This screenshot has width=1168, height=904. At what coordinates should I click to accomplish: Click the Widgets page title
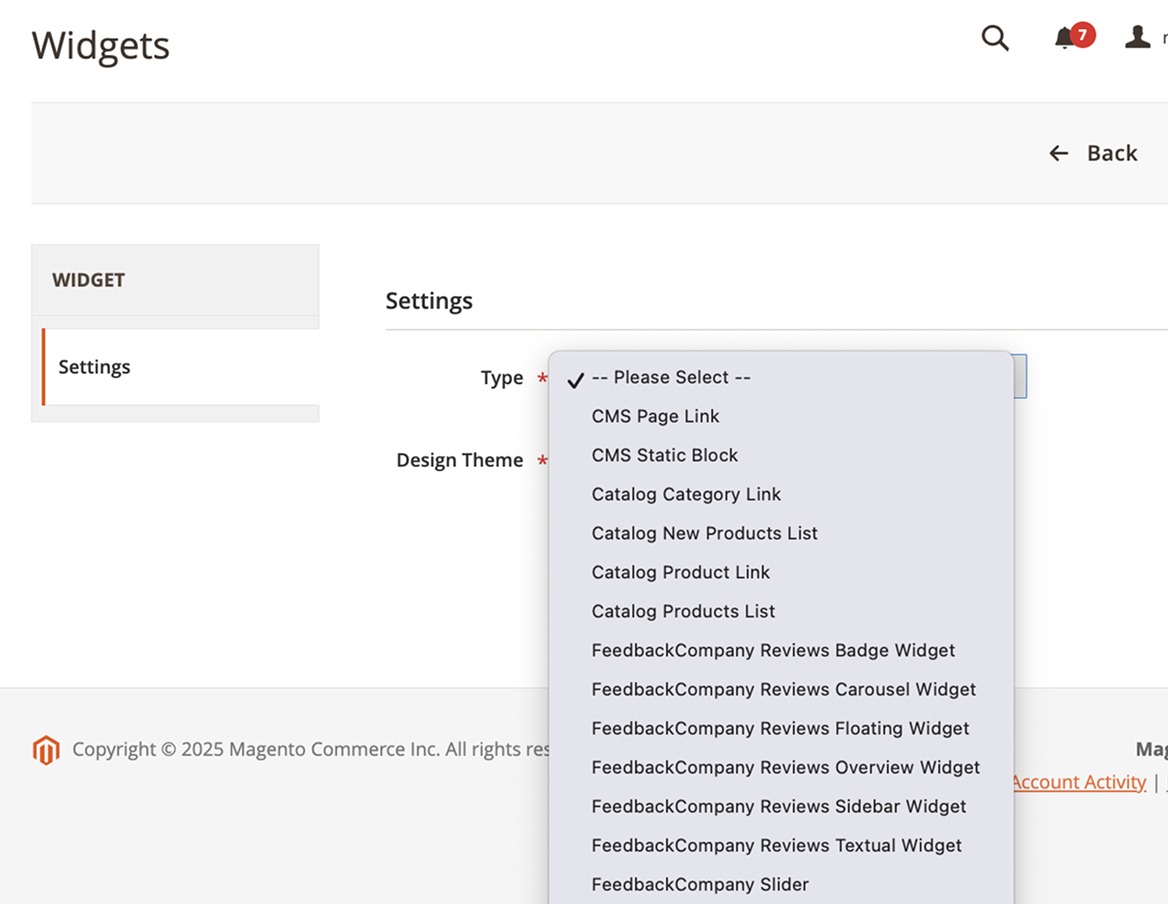click(x=101, y=45)
